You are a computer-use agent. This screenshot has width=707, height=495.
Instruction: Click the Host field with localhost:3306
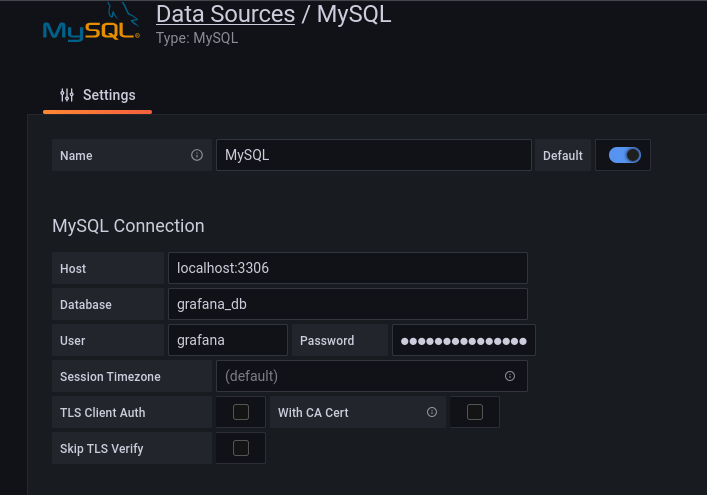[348, 268]
